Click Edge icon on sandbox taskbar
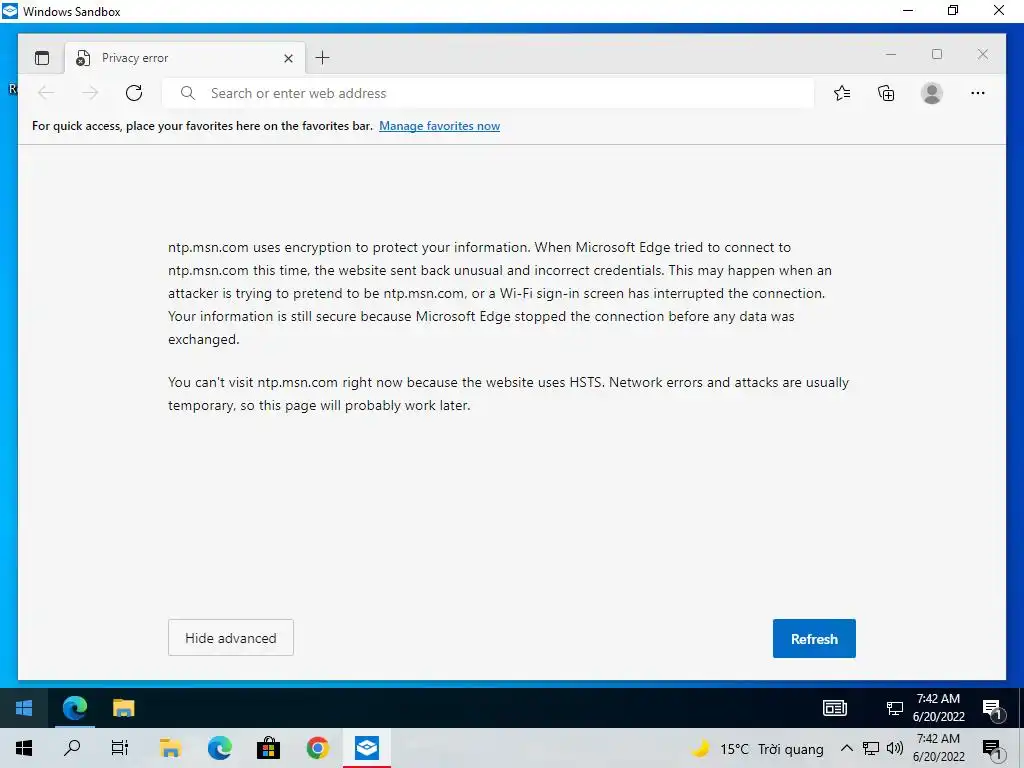 (x=75, y=708)
